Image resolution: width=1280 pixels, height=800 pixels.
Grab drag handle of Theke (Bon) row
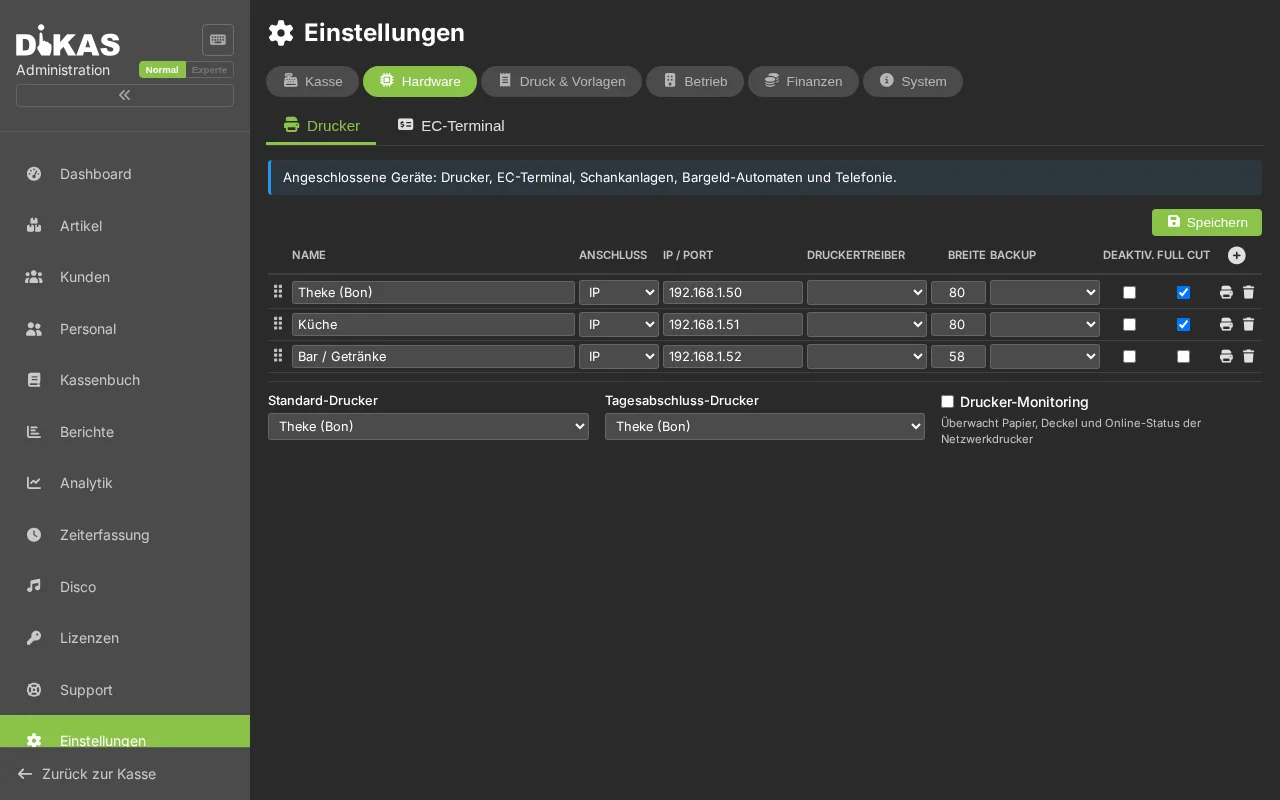pos(278,292)
